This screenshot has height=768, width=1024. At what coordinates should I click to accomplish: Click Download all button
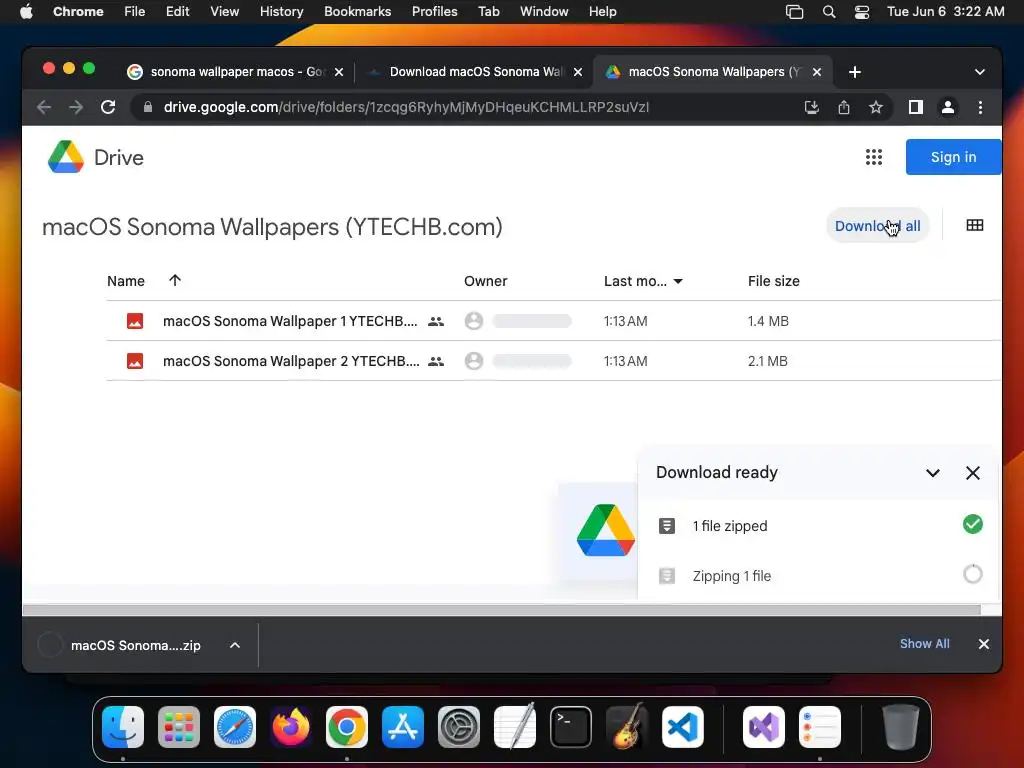click(x=877, y=226)
